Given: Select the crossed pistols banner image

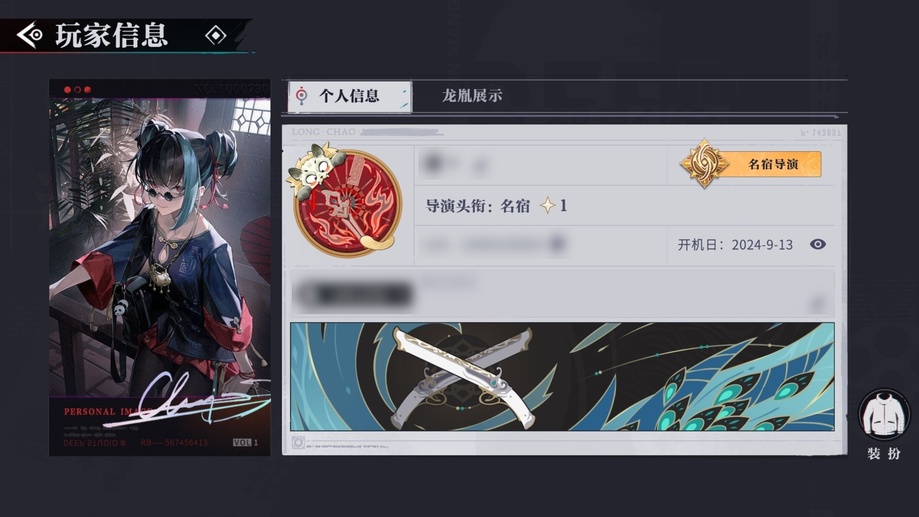Looking at the screenshot, I should click(x=562, y=376).
